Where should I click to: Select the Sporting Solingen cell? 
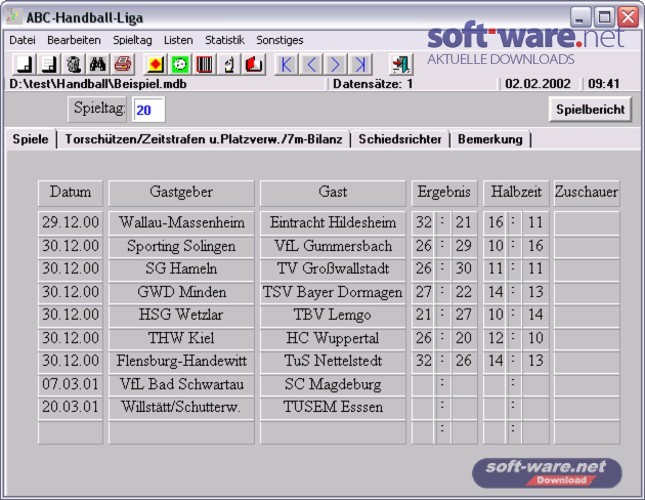181,246
